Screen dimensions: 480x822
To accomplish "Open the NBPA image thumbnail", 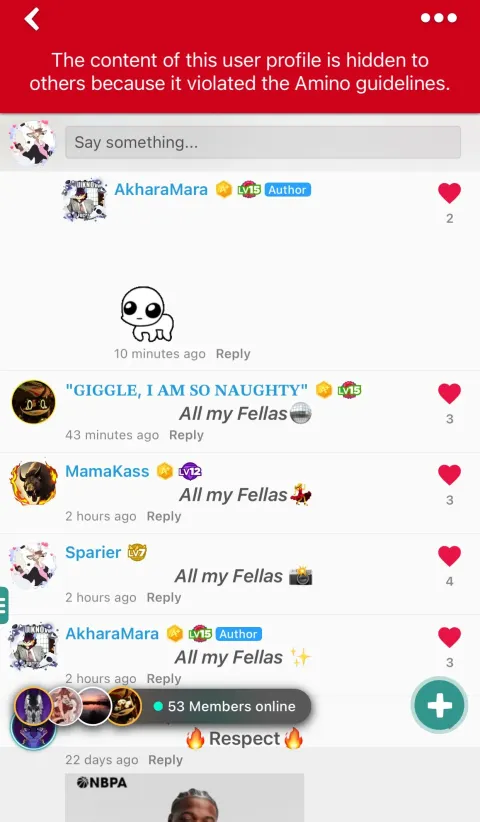I will click(x=184, y=797).
